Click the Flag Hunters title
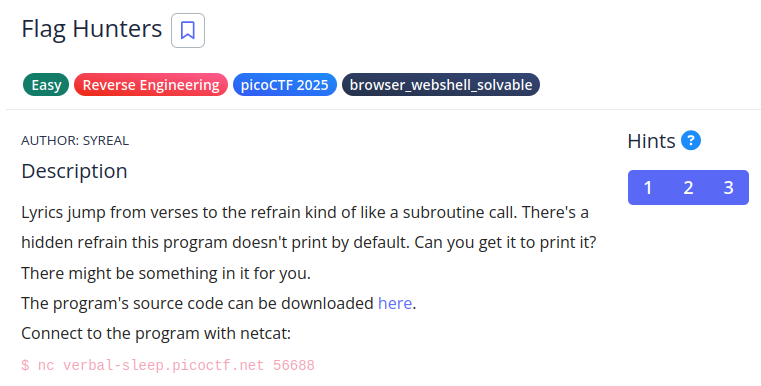This screenshot has height=386, width=761. (x=92, y=29)
